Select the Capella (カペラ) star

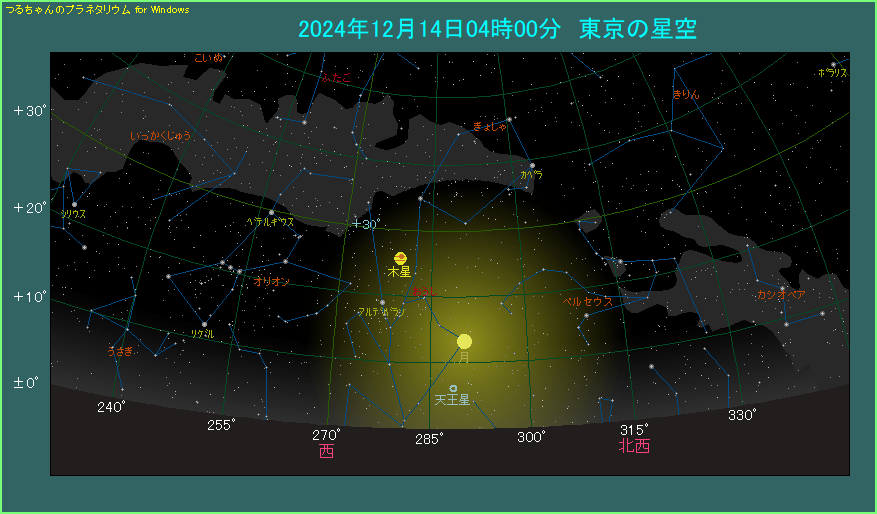[532, 165]
